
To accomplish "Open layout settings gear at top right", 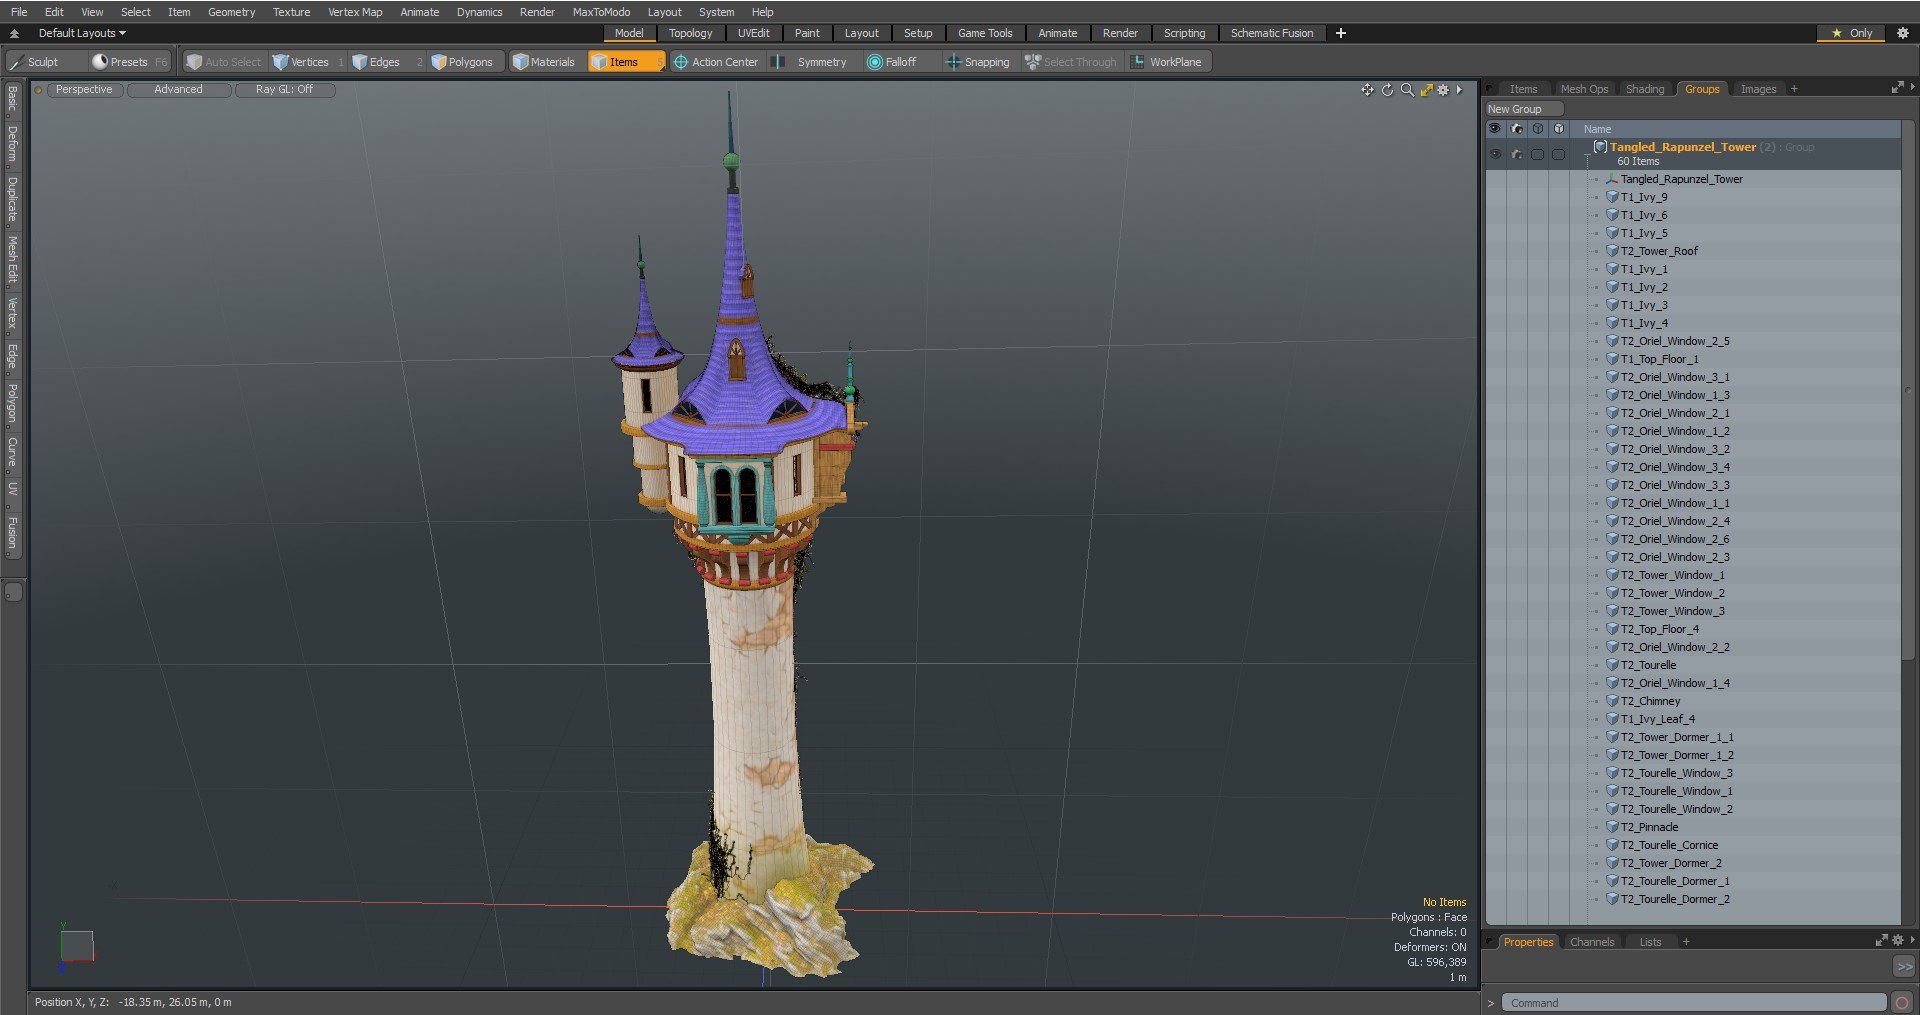I will [x=1903, y=33].
